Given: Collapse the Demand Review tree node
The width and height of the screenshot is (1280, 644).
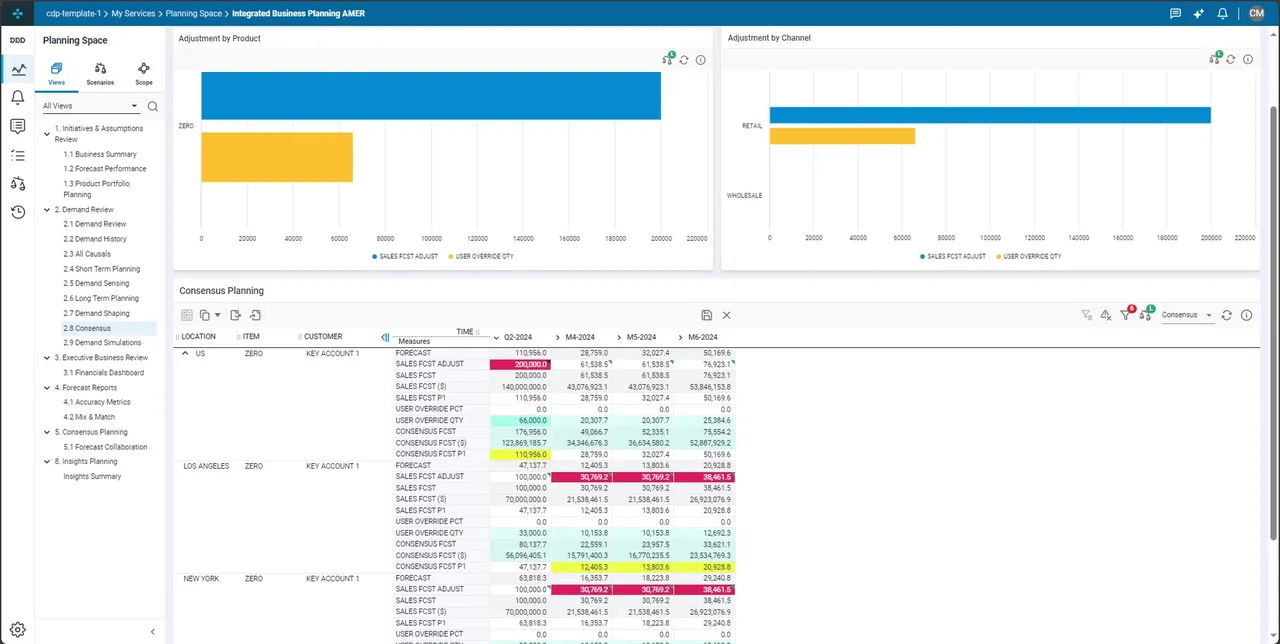Looking at the screenshot, I should [x=47, y=210].
